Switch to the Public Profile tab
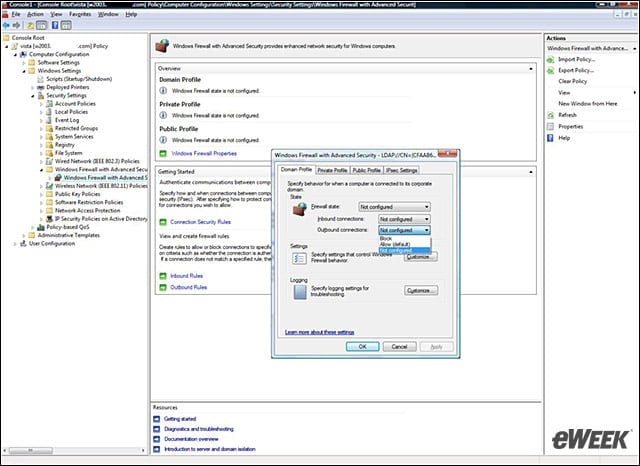Image resolution: width=640 pixels, height=466 pixels. pyautogui.click(x=367, y=170)
